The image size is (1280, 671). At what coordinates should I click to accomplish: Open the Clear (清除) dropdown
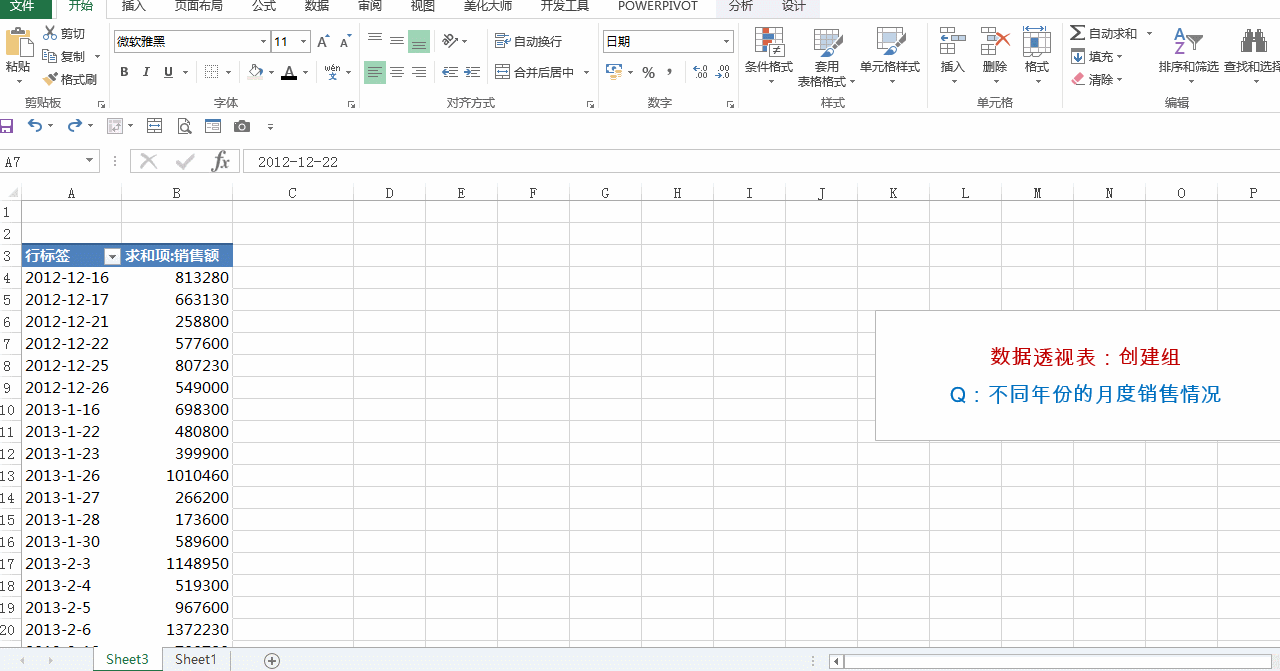click(1096, 79)
